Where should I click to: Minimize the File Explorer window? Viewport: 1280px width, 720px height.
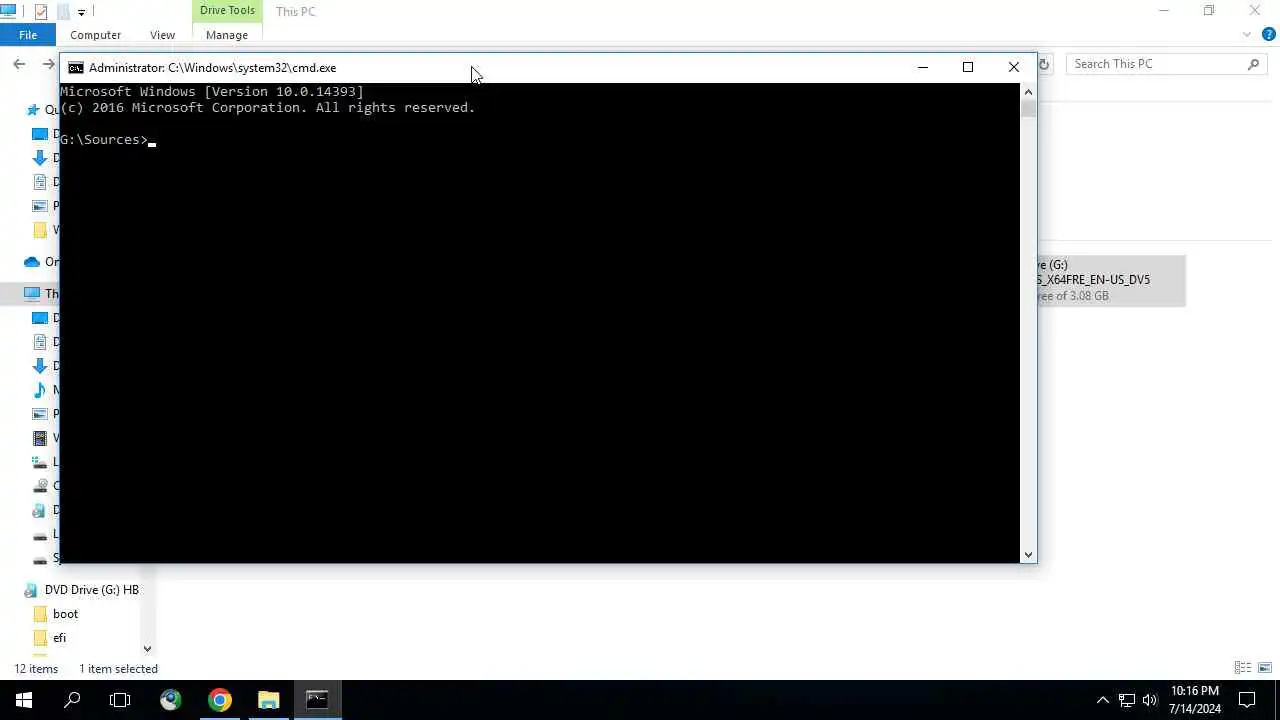[1163, 11]
